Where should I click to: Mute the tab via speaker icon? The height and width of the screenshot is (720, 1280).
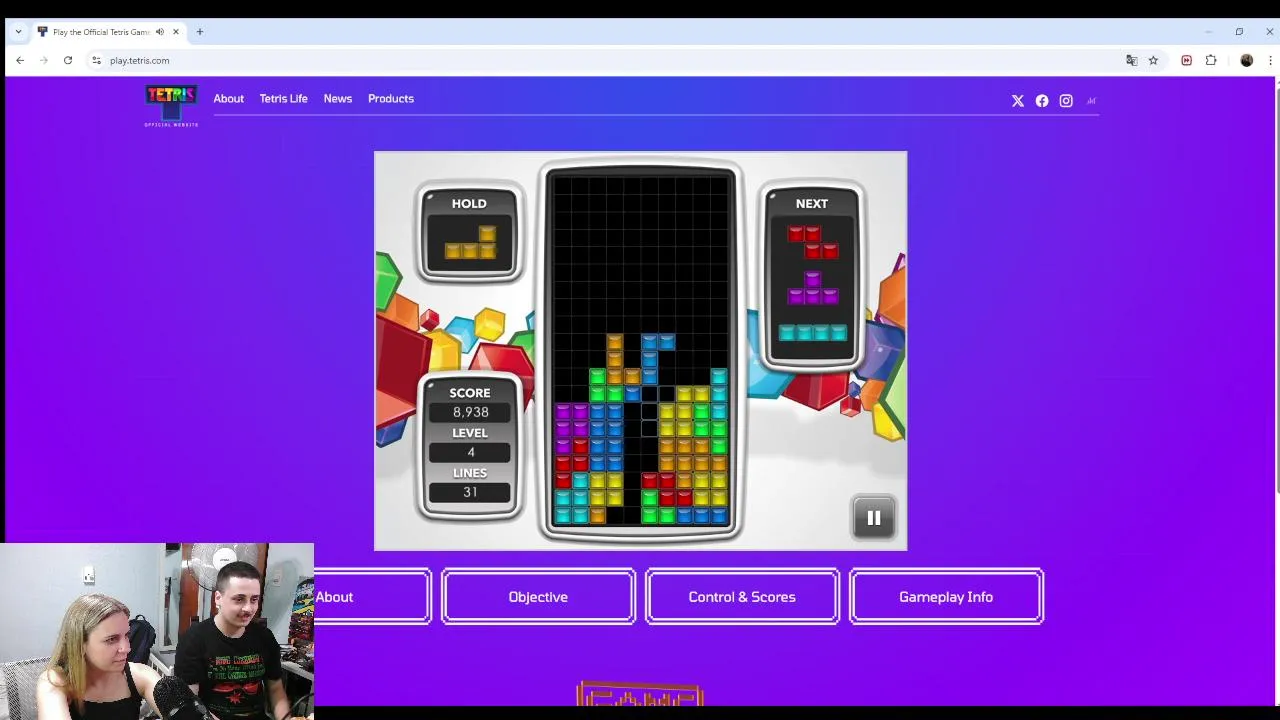pyautogui.click(x=160, y=32)
